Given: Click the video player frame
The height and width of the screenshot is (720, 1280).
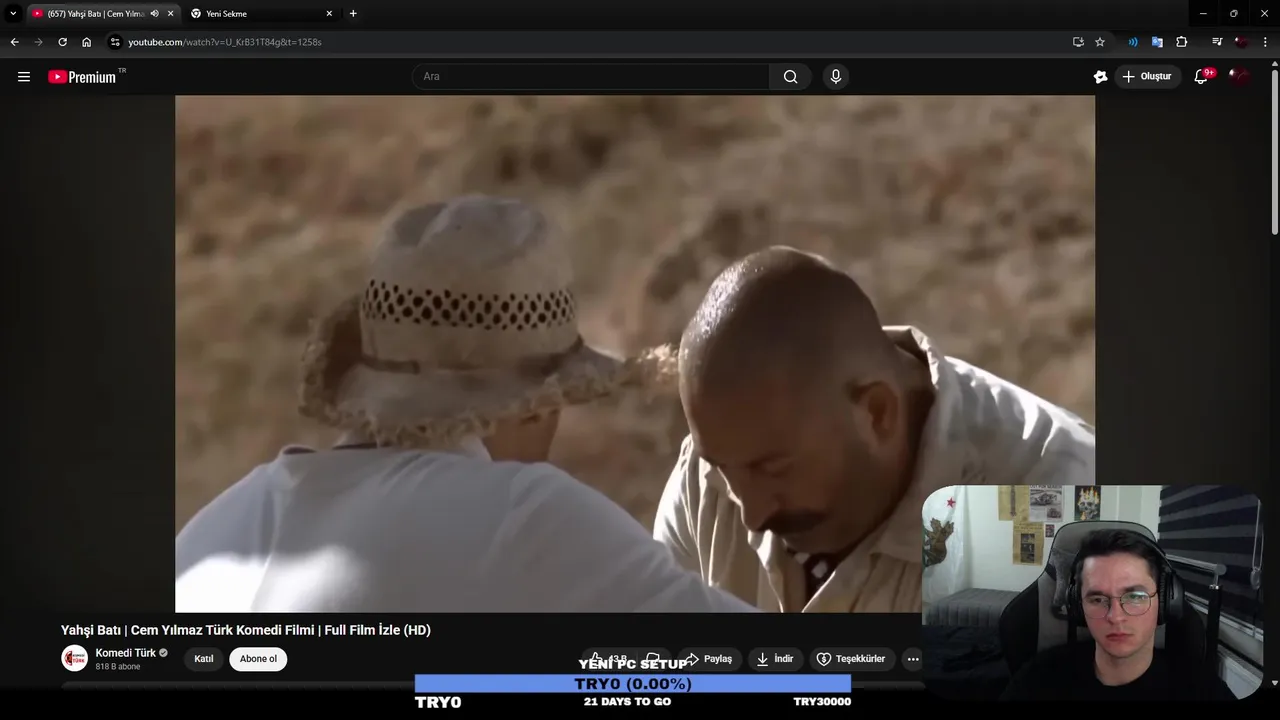Looking at the screenshot, I should click(635, 353).
